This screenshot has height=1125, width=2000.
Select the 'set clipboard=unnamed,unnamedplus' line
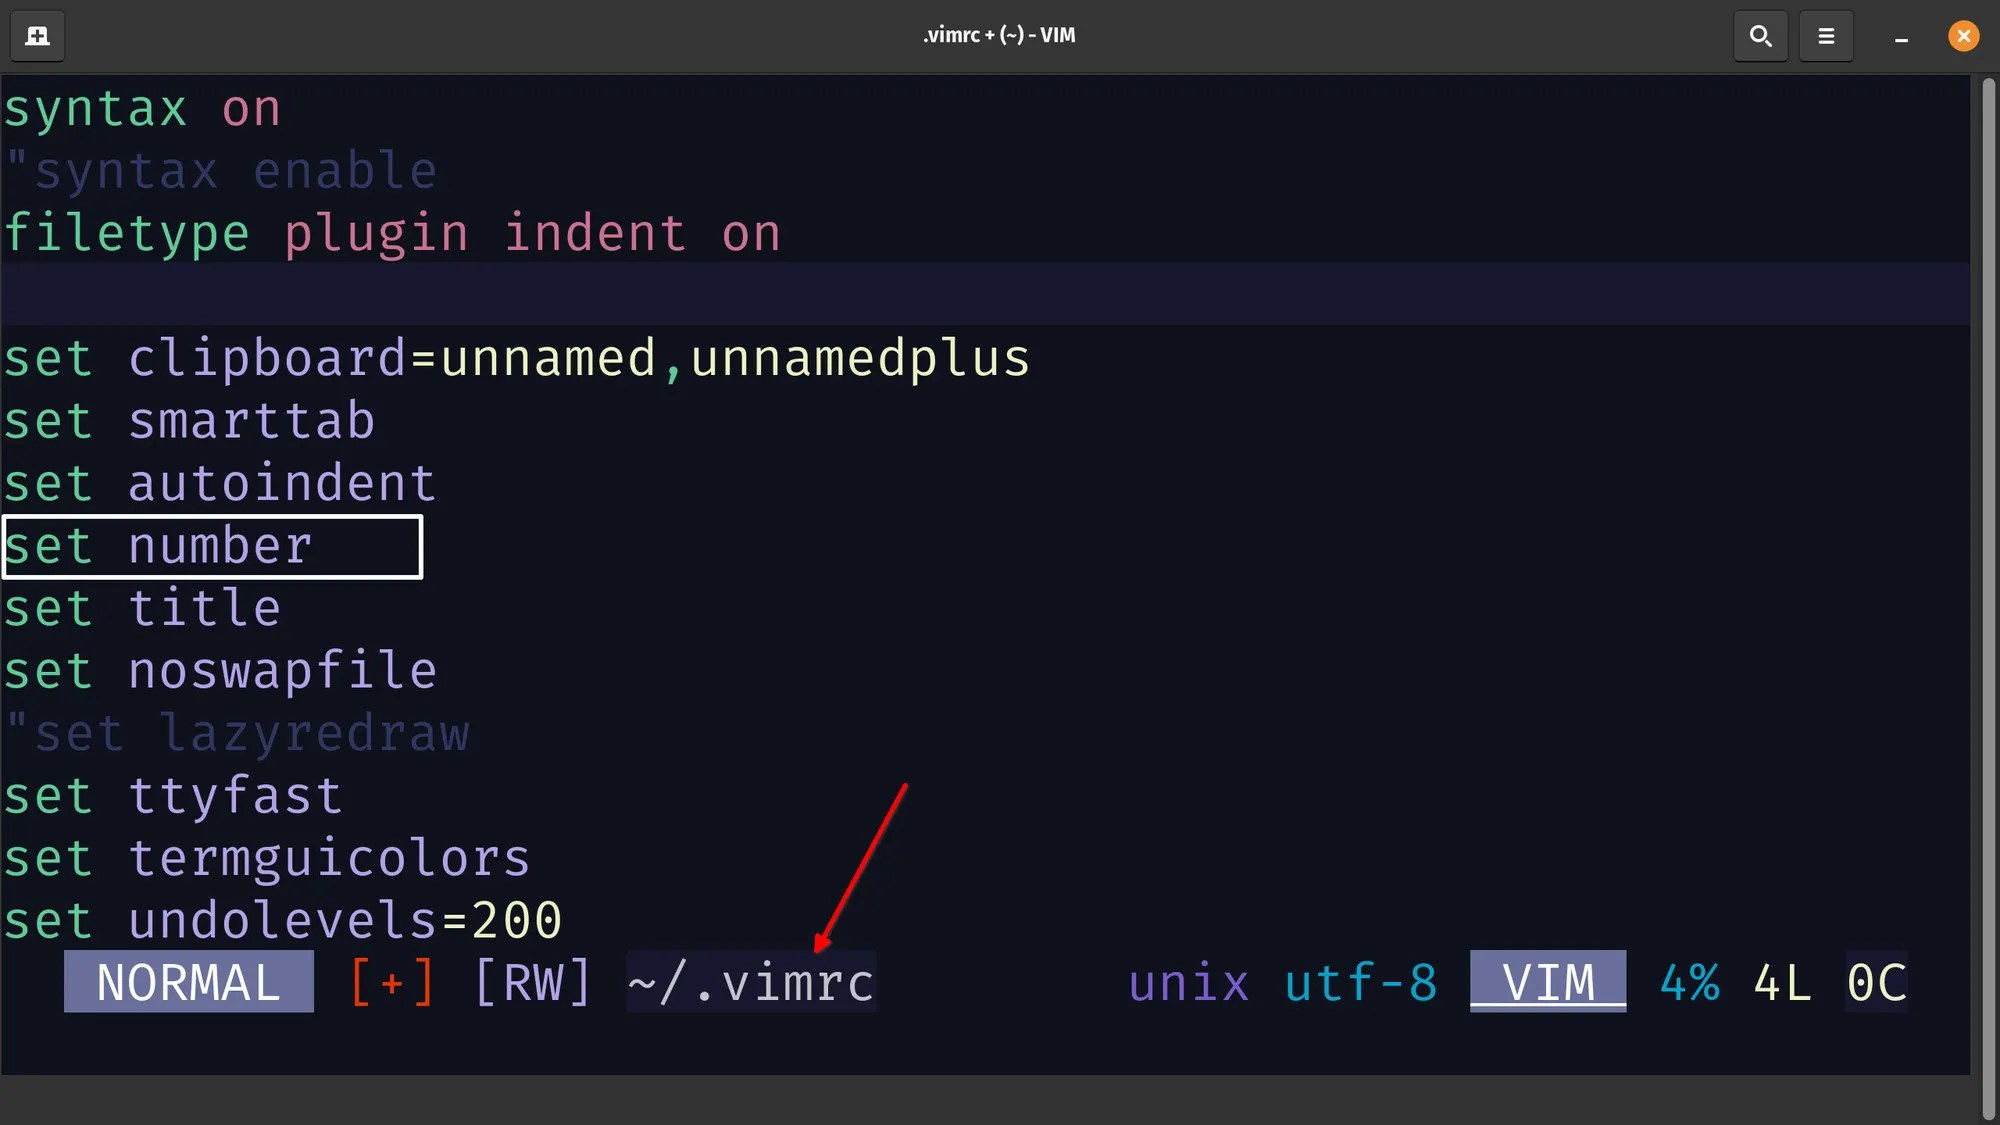click(x=516, y=357)
